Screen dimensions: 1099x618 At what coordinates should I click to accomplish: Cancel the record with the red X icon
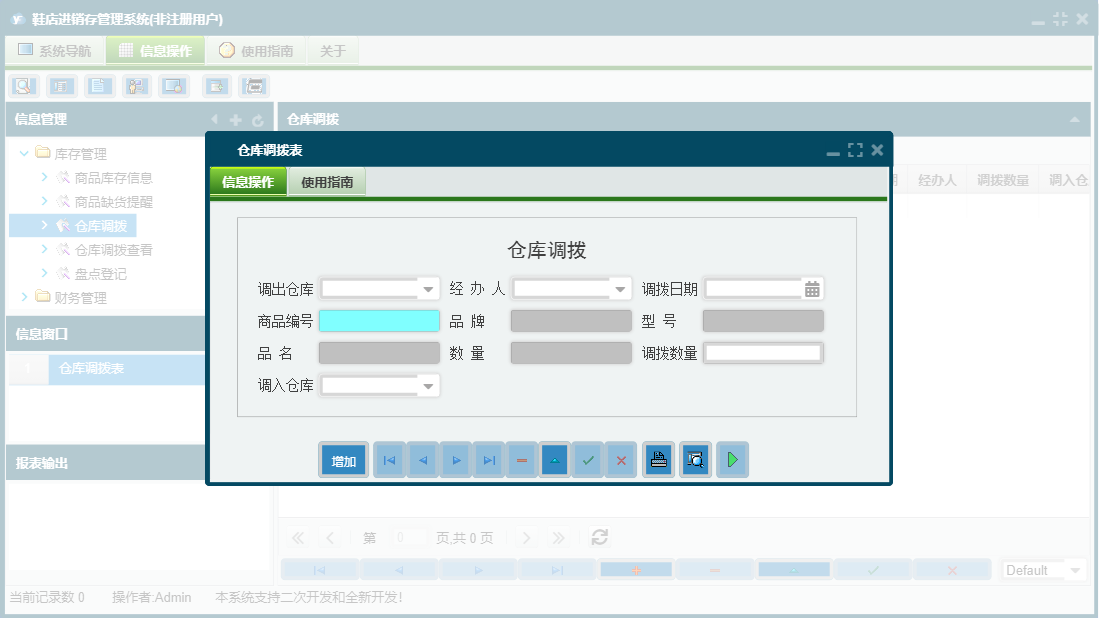(x=621, y=459)
